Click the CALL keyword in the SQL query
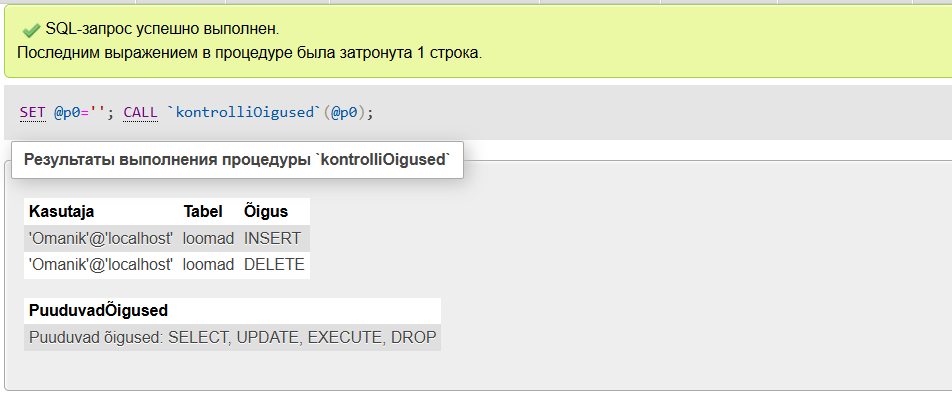Image resolution: width=952 pixels, height=408 pixels. 141,113
